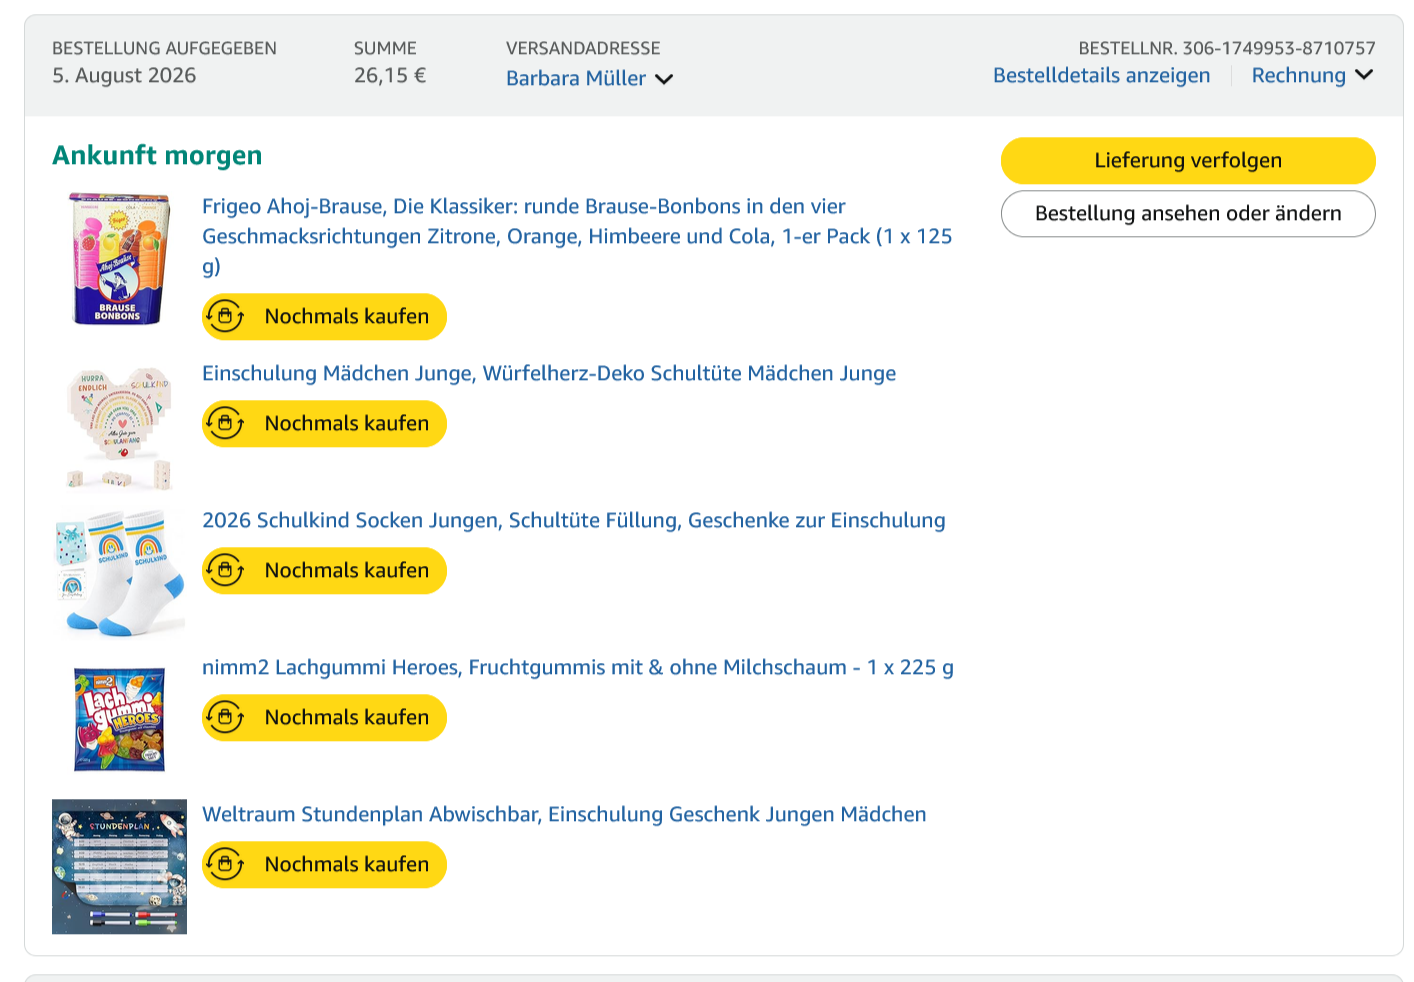
Task: Open Frigeo Ahoj-Brause product title link
Action: (577, 236)
